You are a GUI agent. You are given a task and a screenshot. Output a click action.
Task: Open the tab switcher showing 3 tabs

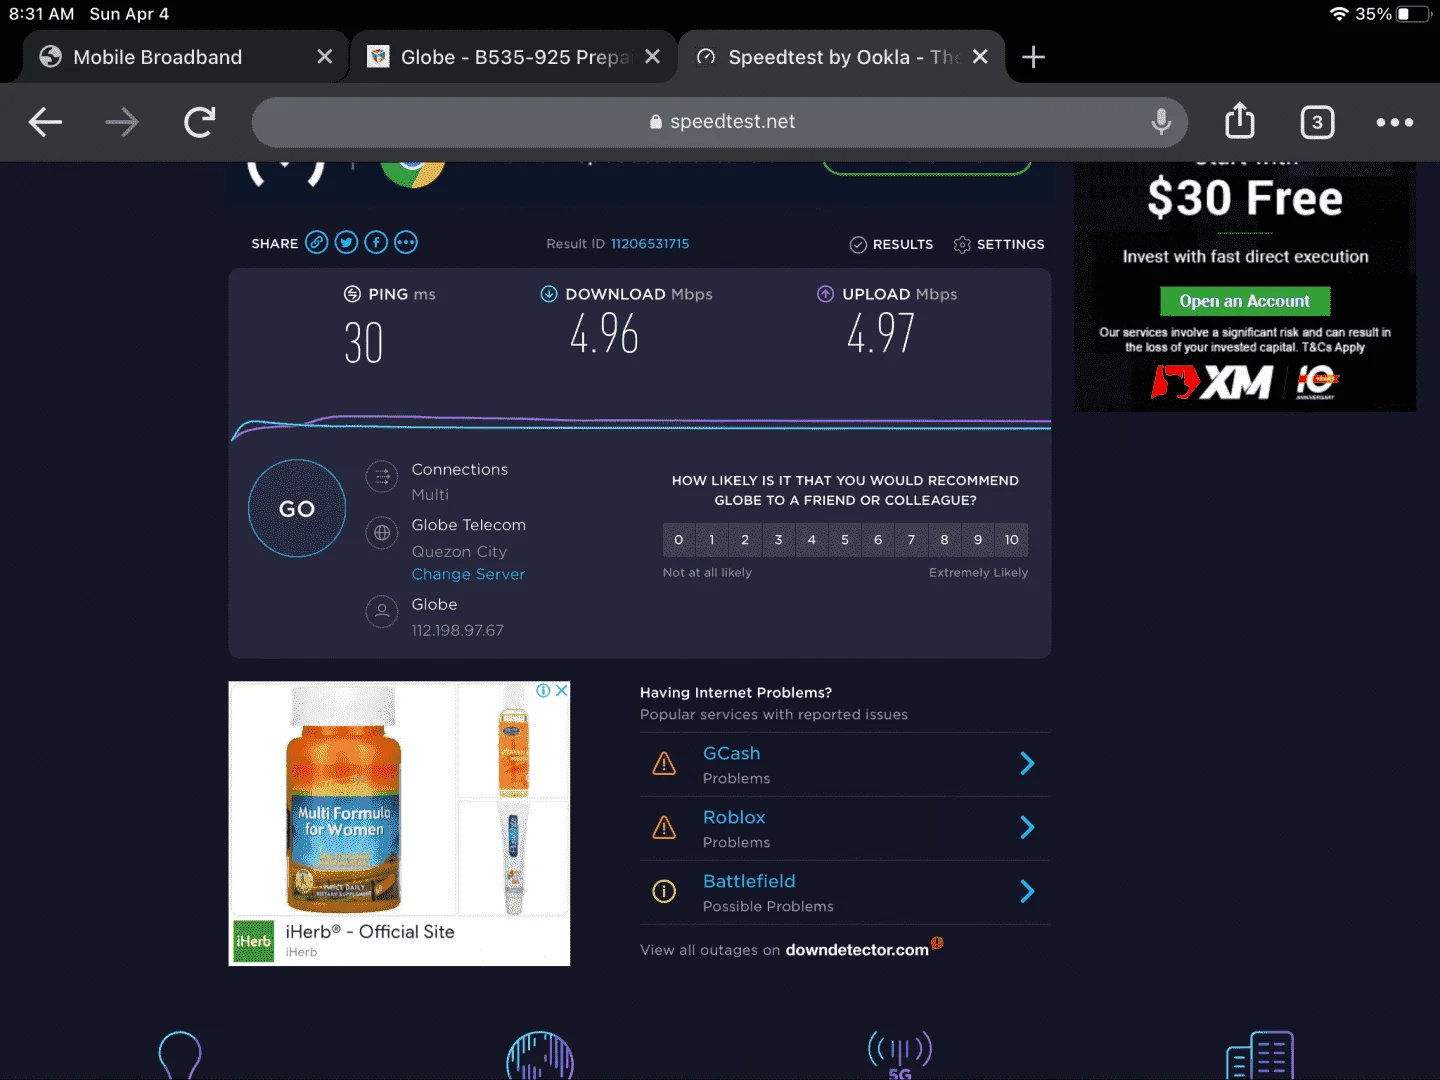(x=1317, y=122)
